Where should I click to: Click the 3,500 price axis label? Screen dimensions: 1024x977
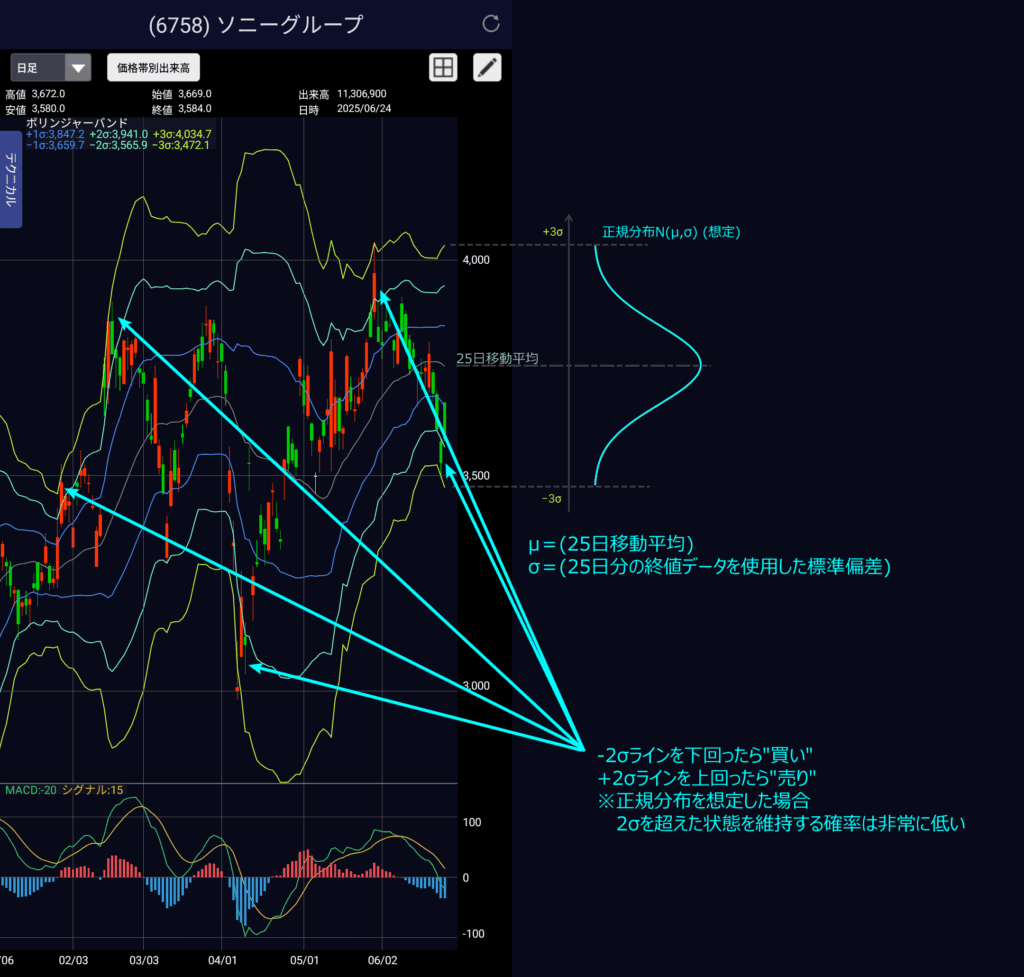pyautogui.click(x=476, y=475)
